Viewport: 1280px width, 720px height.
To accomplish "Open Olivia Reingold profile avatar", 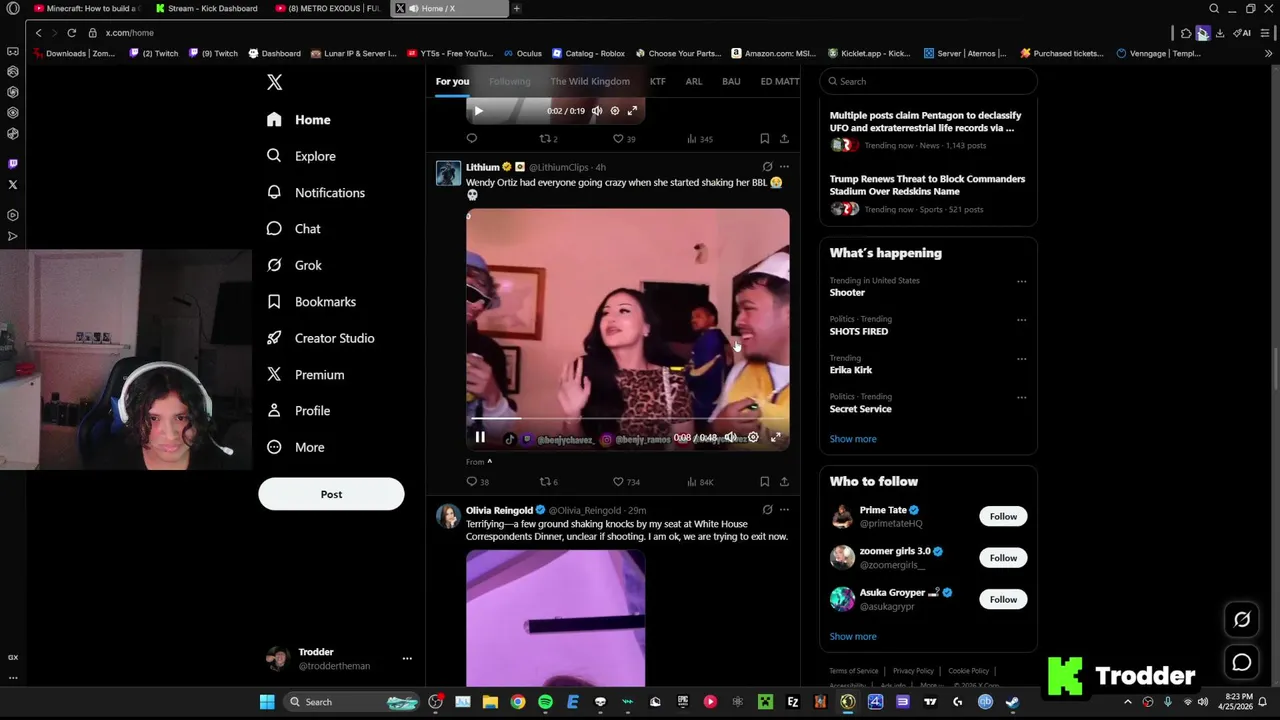I will (448, 516).
